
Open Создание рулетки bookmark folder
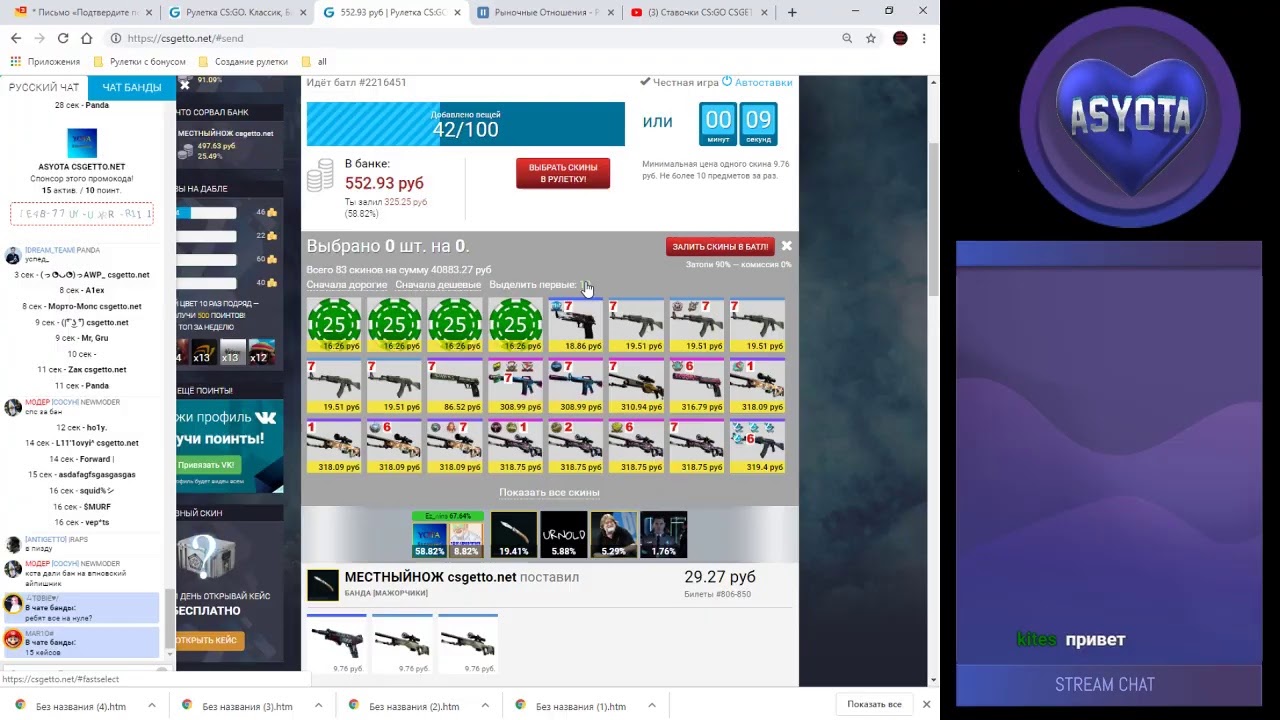pyautogui.click(x=243, y=61)
